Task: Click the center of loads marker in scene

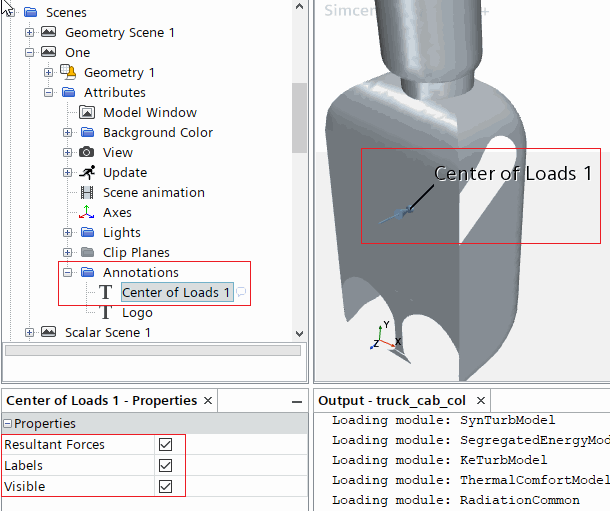Action: click(398, 214)
